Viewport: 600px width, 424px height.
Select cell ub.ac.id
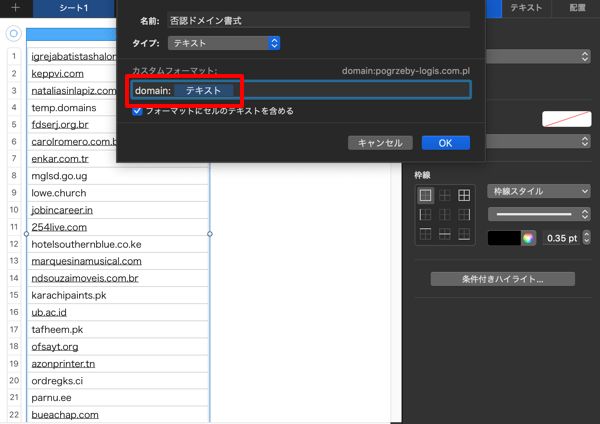tap(118, 313)
